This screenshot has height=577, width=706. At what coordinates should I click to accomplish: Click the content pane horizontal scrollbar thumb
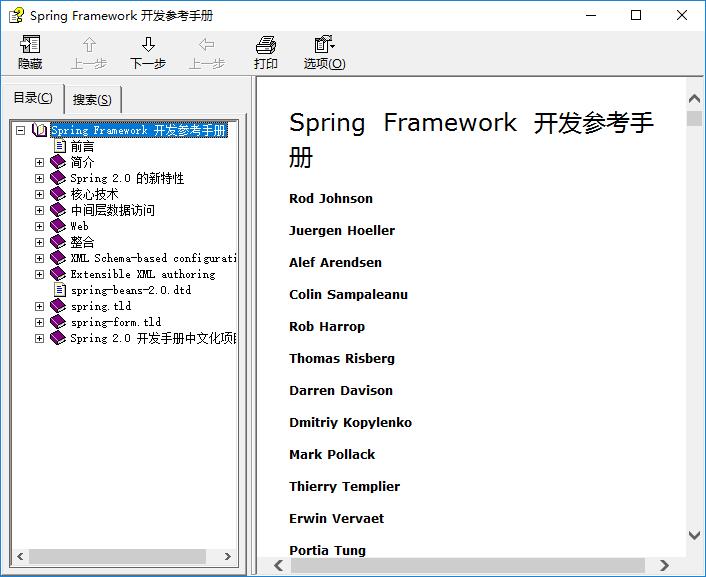(x=468, y=565)
